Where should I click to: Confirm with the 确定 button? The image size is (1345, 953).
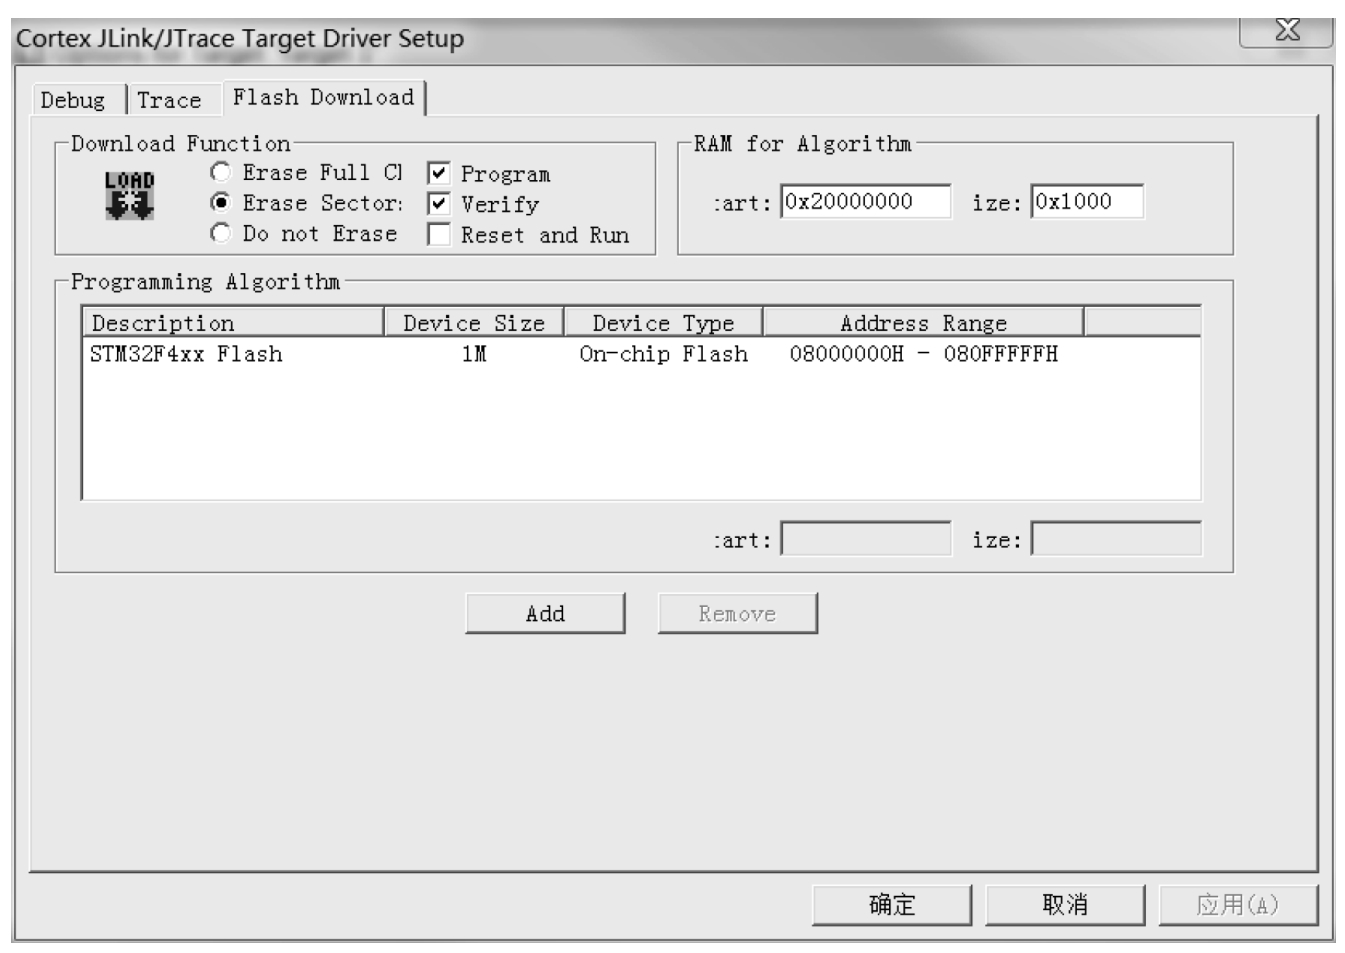pos(892,905)
